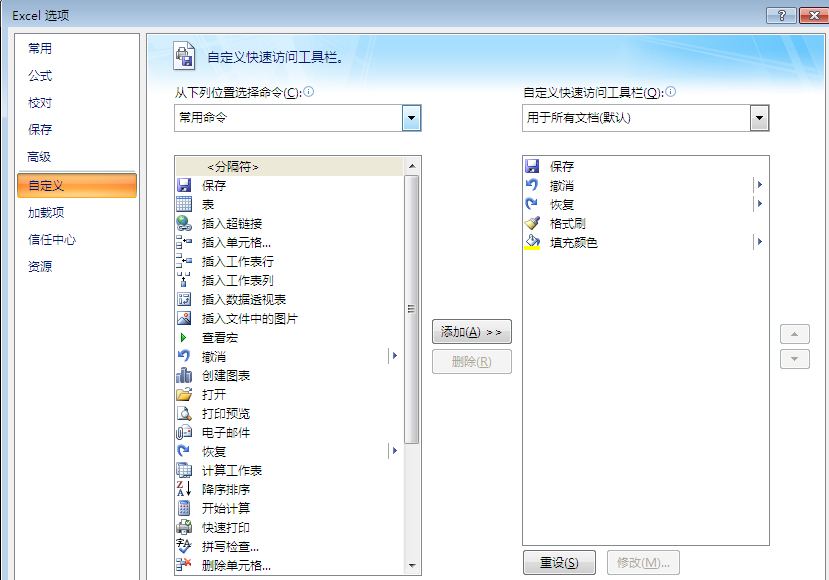The height and width of the screenshot is (580, 829).
Task: Select the 电子邮件 text entry
Action: coord(226,433)
